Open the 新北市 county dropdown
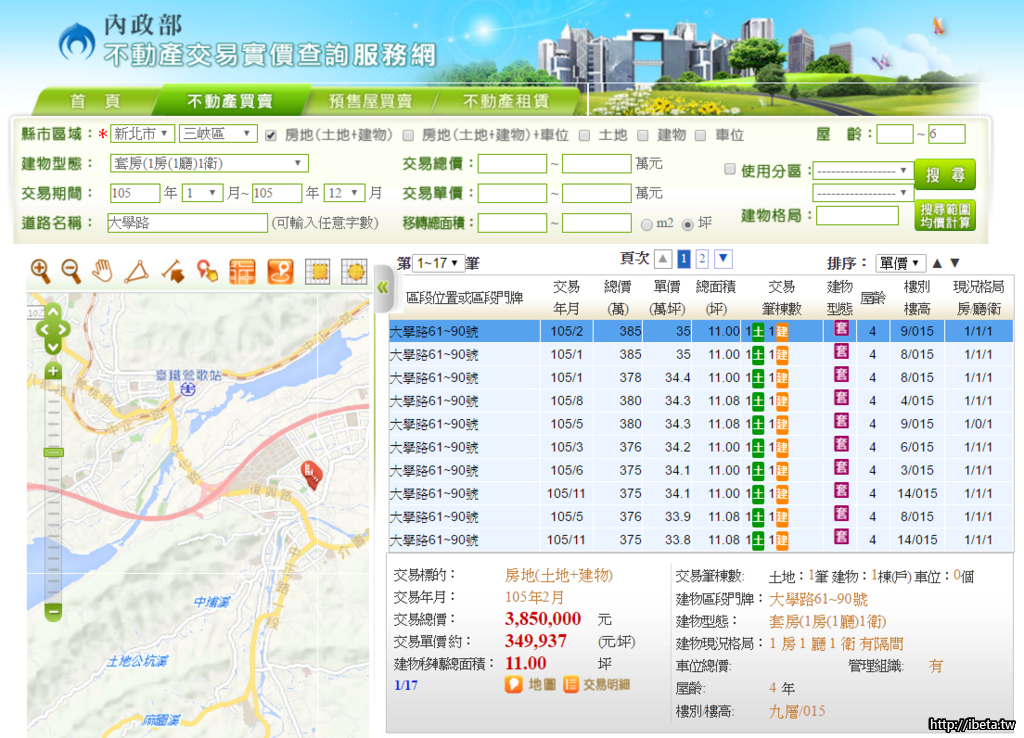Screen dimensions: 1024x738 click(142, 134)
